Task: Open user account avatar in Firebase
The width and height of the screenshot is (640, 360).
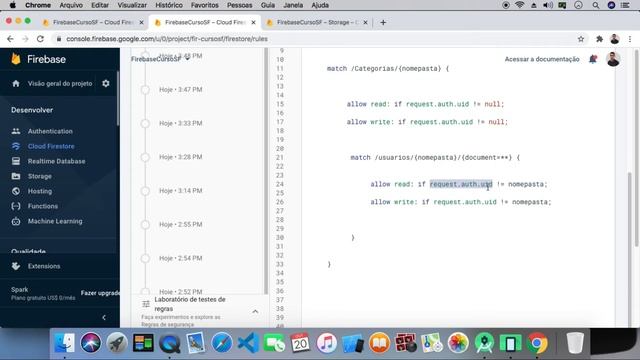Action: click(613, 59)
